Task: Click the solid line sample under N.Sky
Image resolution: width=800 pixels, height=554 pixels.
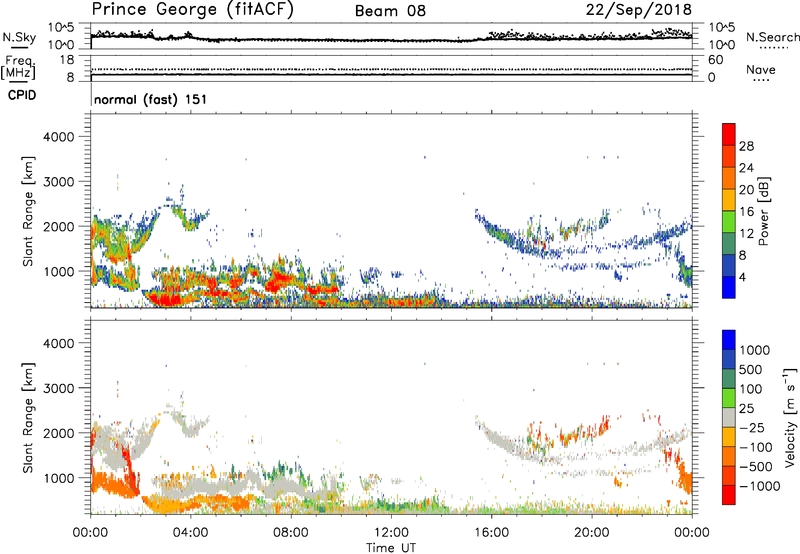Action: click(19, 47)
